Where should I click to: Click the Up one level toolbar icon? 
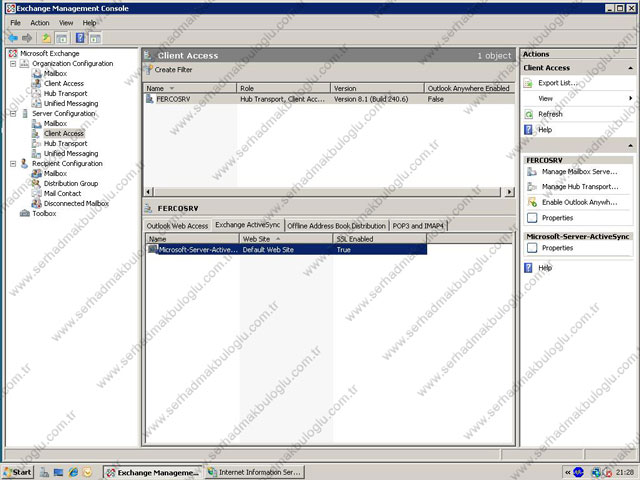47,38
